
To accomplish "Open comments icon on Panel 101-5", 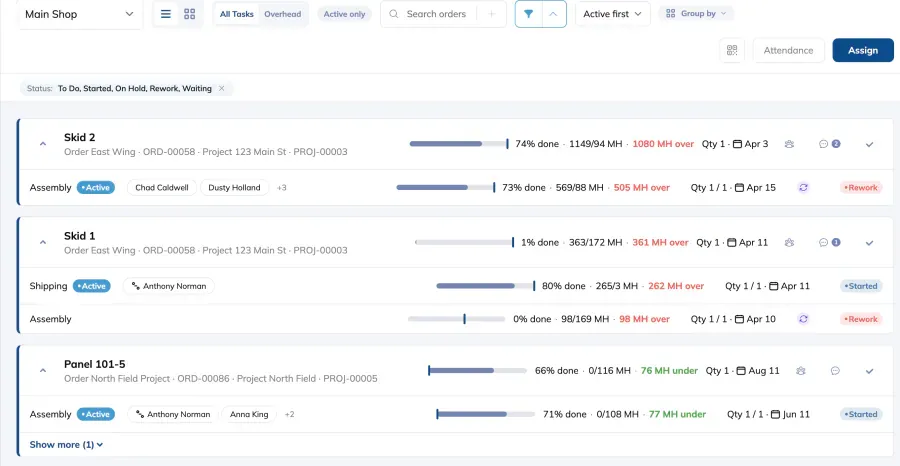I will click(x=835, y=371).
